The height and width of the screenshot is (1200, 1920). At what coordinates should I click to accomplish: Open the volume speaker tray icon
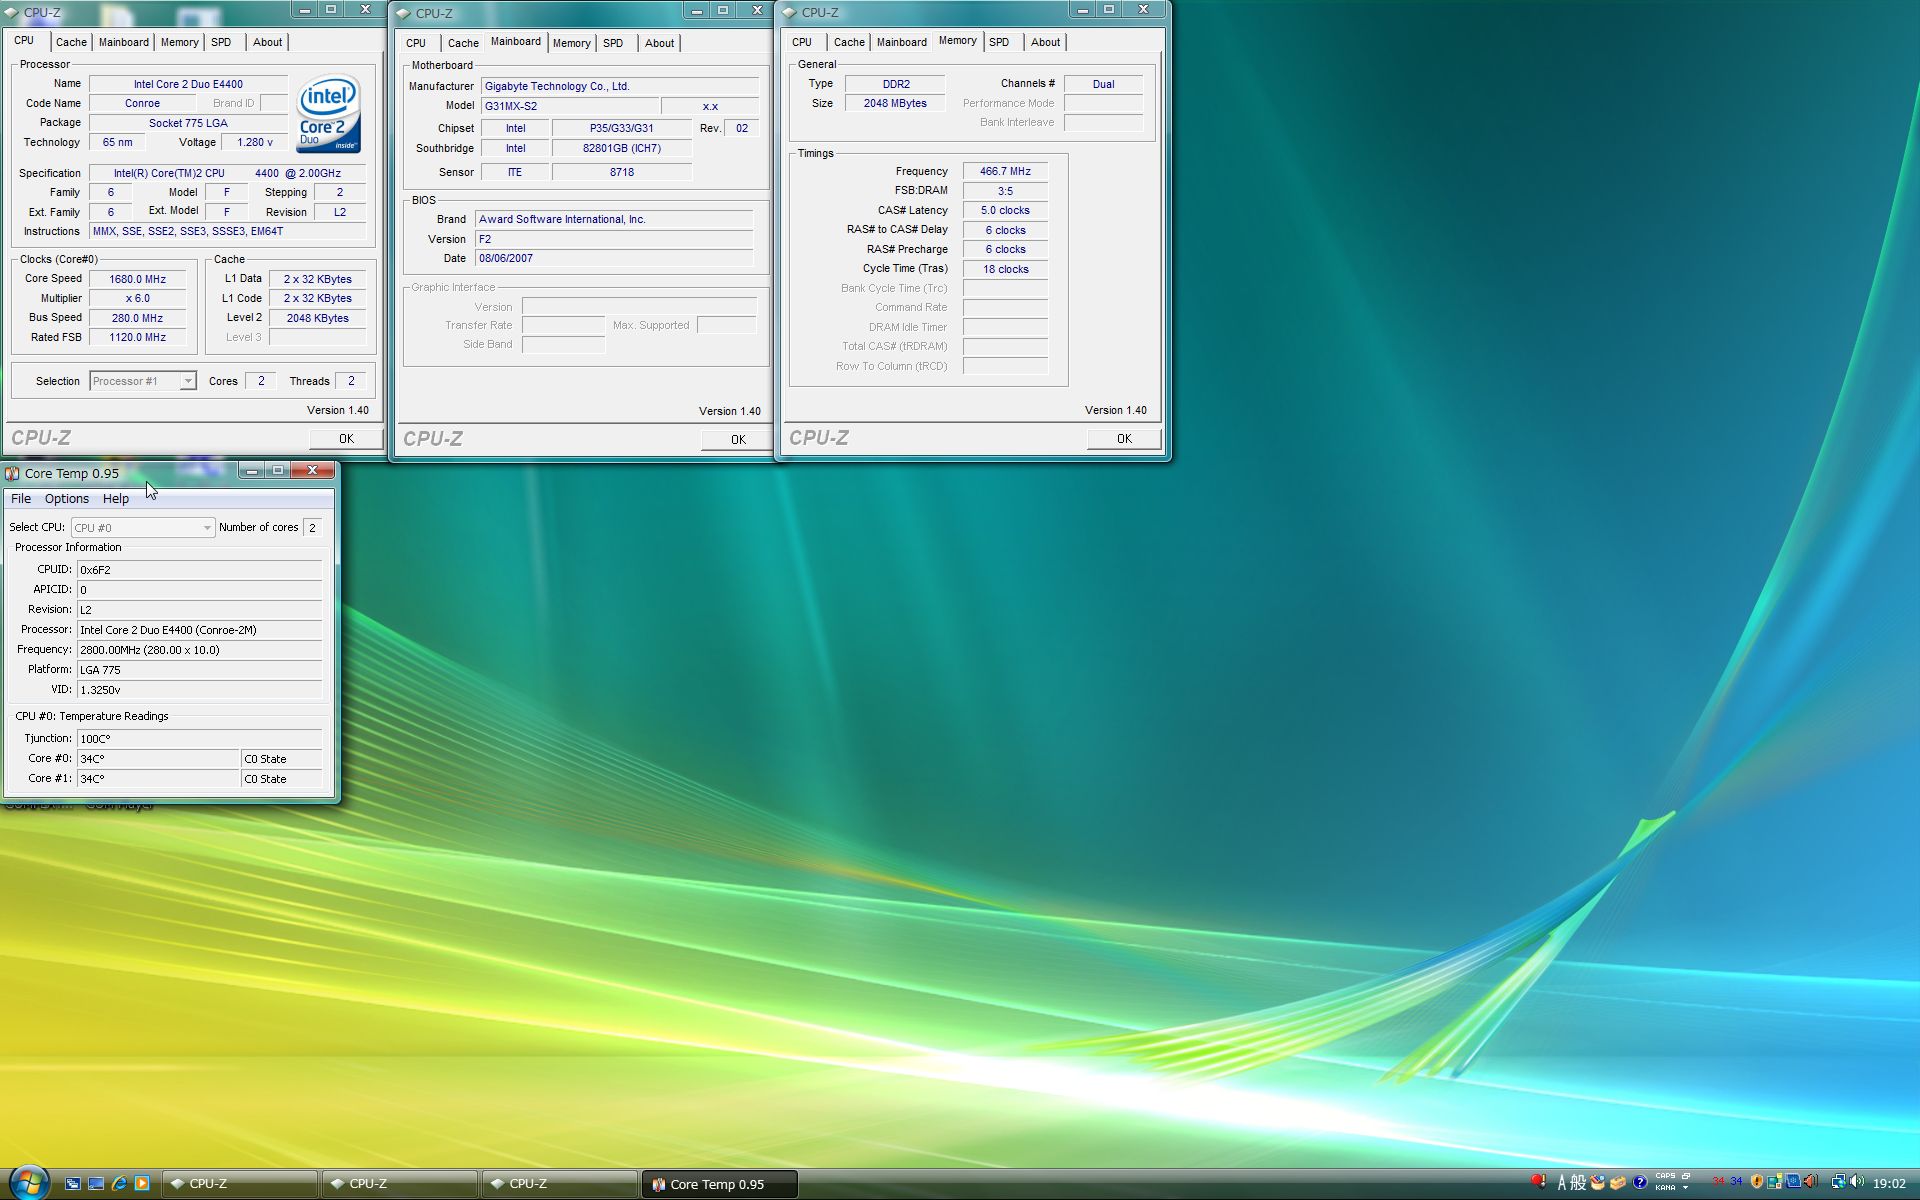pos(1856,1182)
